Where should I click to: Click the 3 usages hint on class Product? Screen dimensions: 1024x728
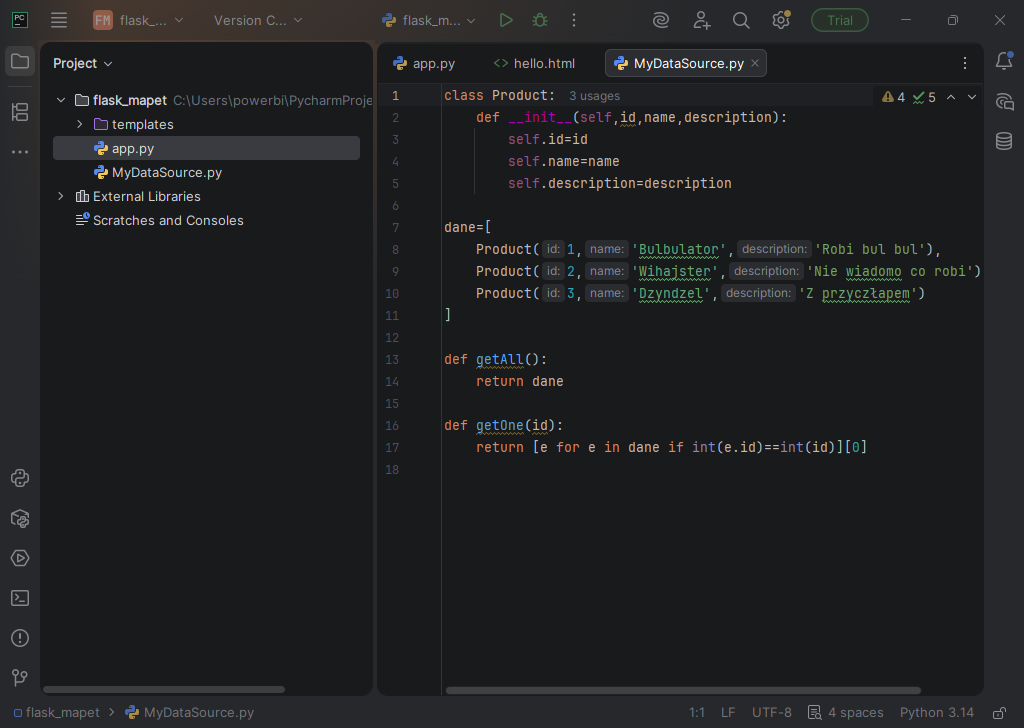point(594,96)
